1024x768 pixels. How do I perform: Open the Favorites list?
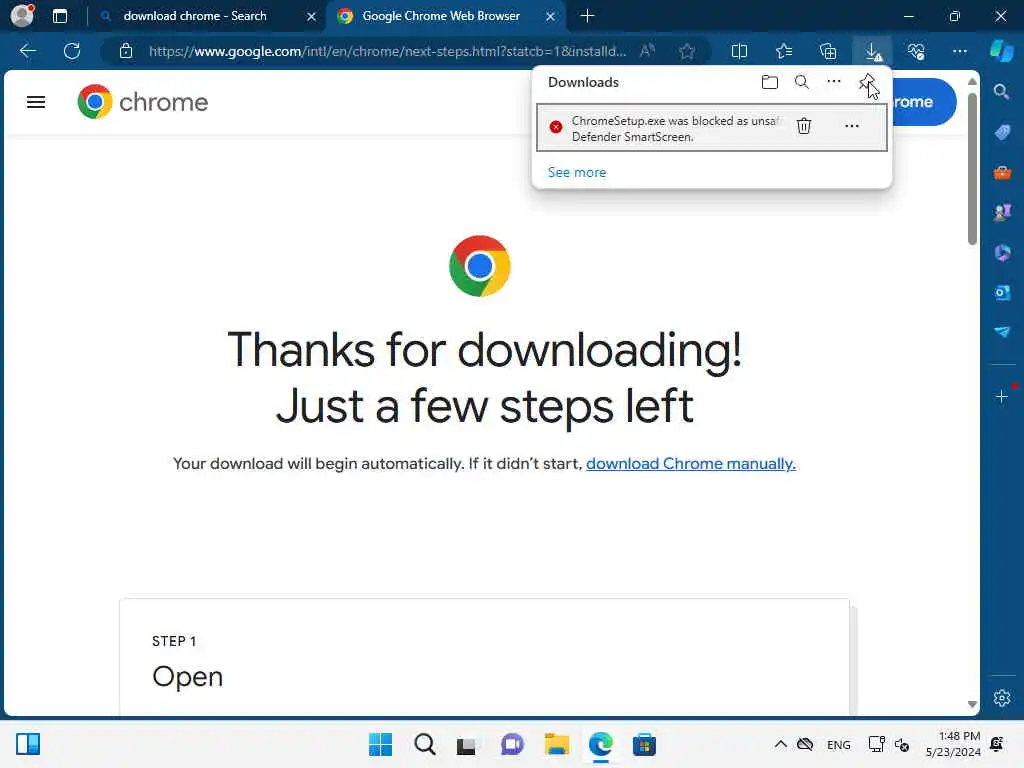[784, 51]
